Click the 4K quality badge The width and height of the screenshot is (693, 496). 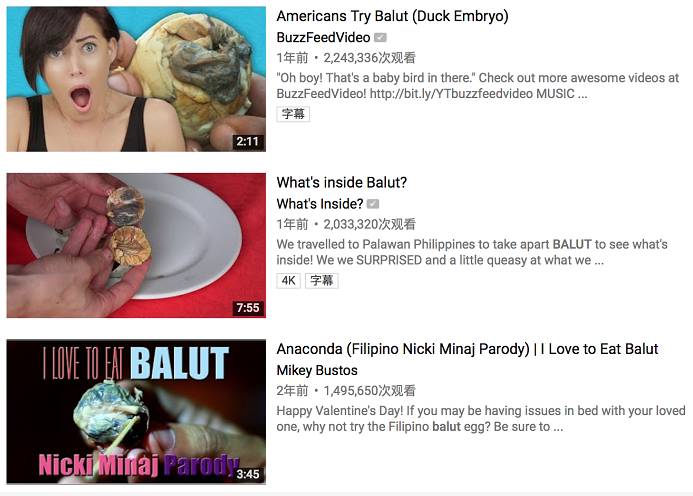[x=289, y=280]
